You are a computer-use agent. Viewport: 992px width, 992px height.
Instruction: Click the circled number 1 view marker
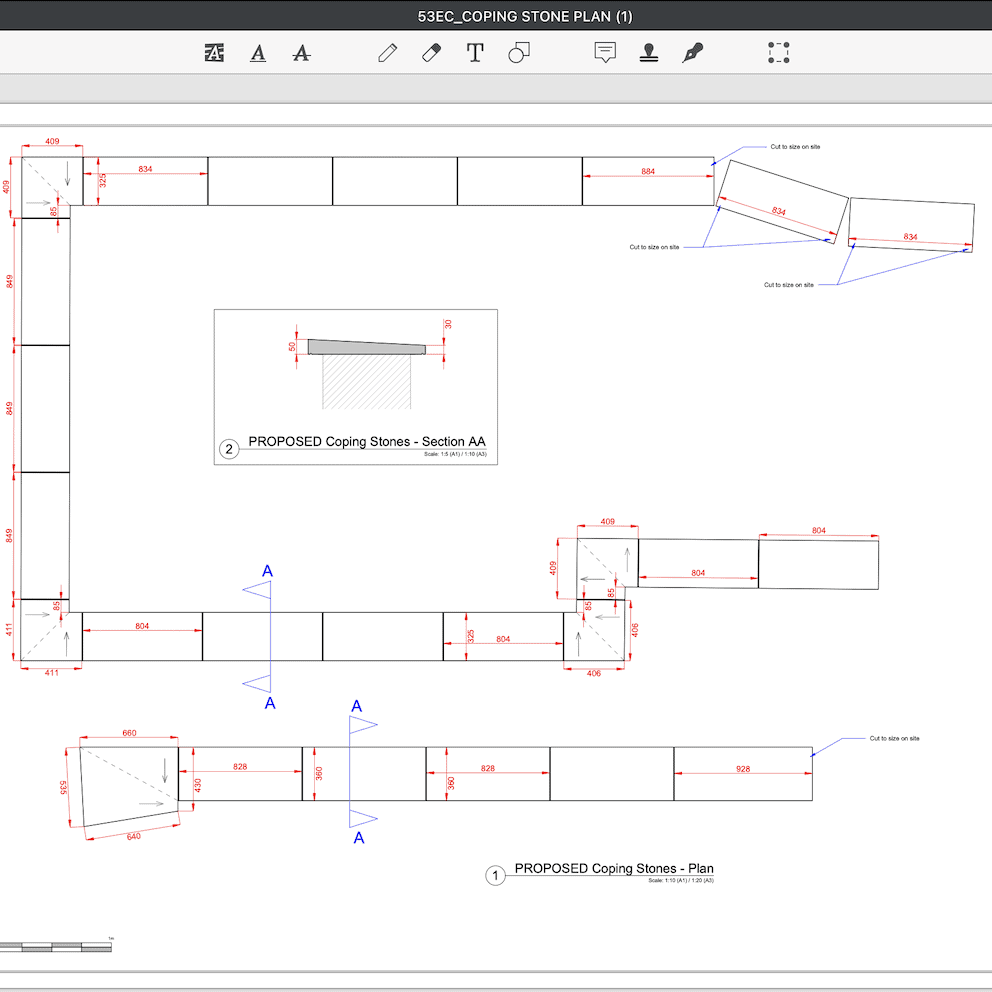(495, 876)
